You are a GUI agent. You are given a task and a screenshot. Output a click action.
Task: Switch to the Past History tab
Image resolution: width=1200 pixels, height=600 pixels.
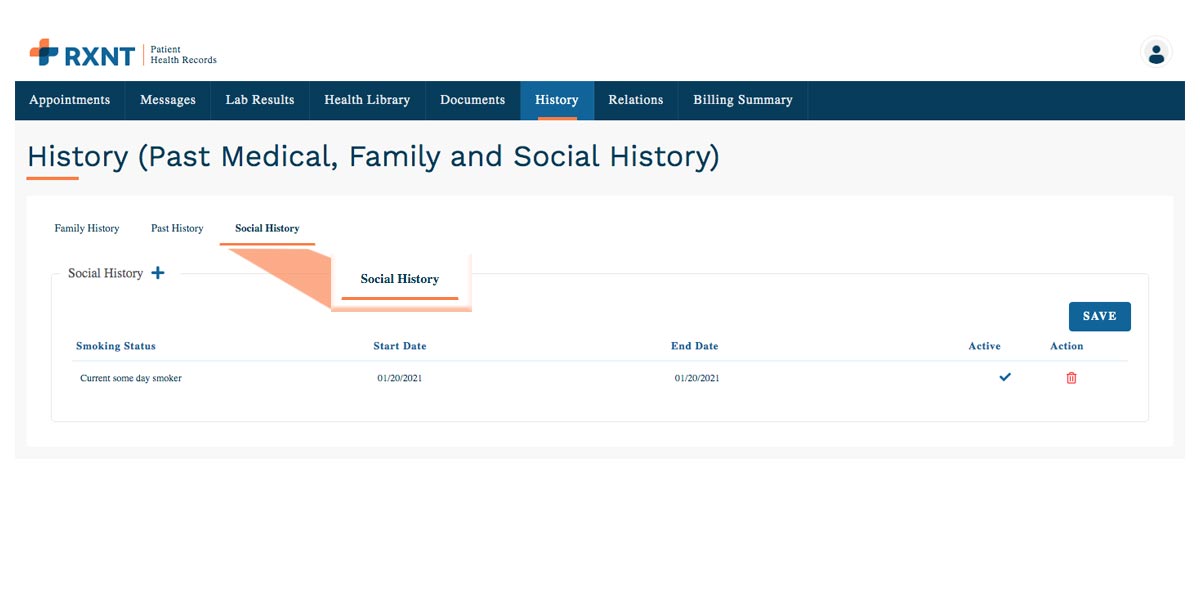pos(177,228)
